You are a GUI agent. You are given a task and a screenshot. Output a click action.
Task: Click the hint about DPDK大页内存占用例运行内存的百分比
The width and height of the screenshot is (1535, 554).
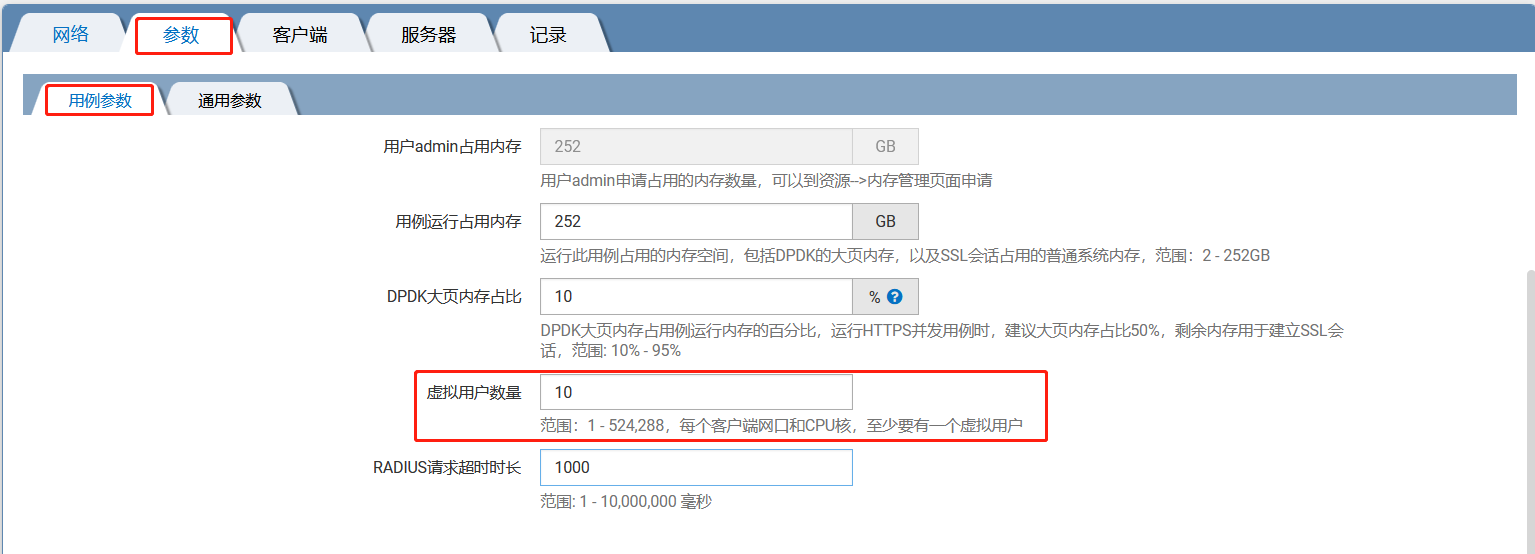[942, 340]
